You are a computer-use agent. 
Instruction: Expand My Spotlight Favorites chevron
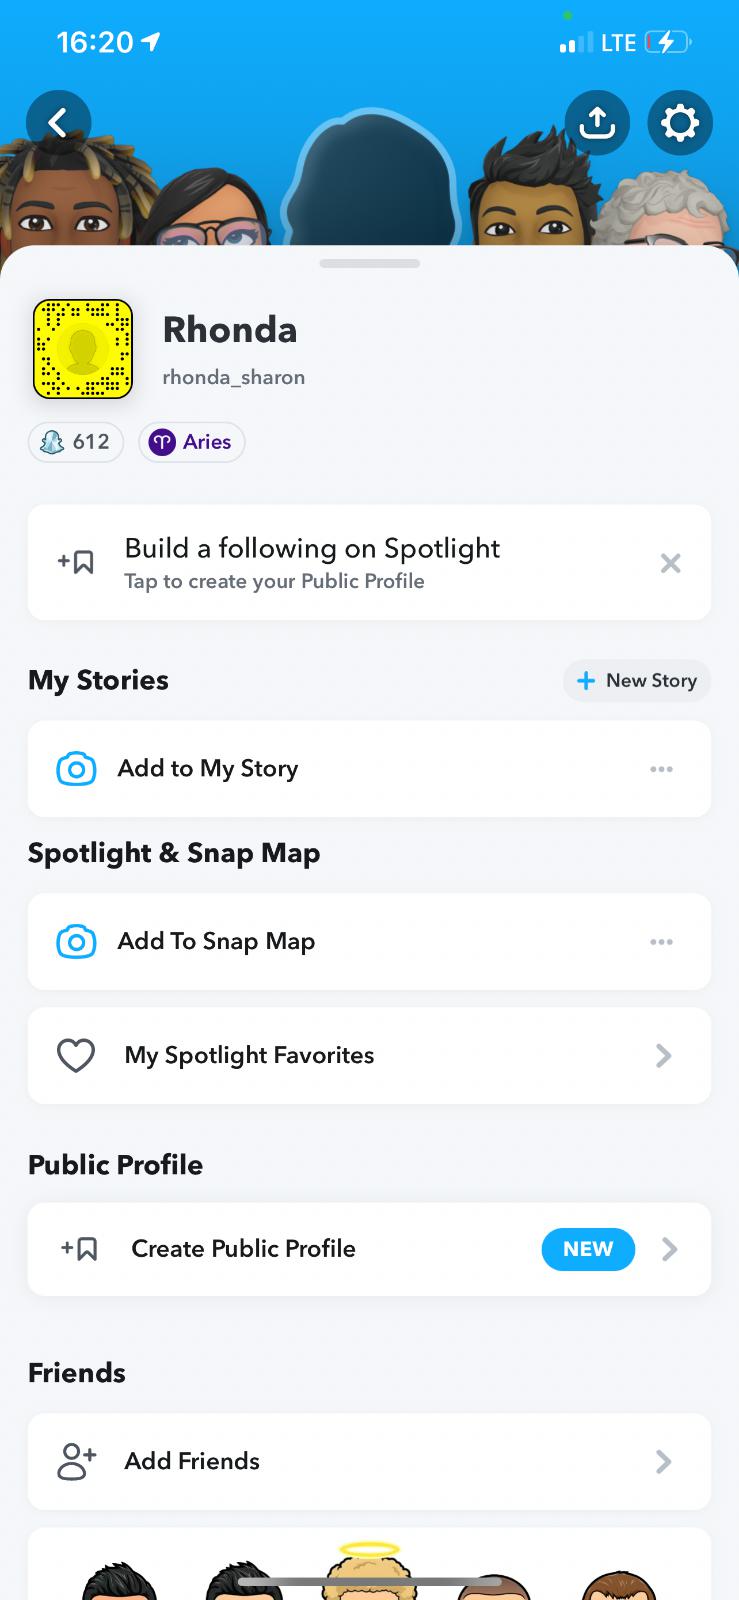tap(663, 1056)
